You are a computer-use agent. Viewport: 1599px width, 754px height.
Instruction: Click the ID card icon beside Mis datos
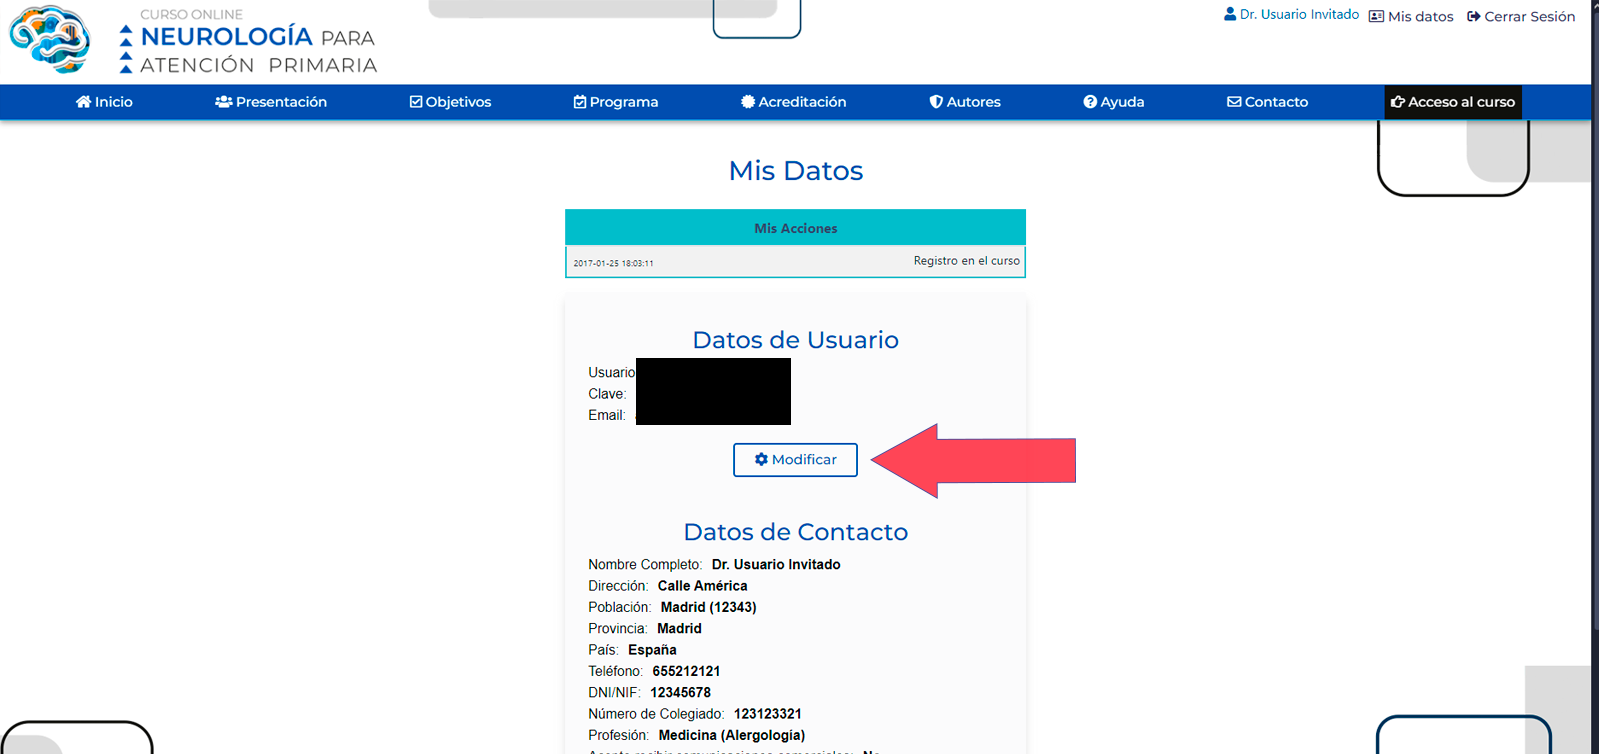pos(1376,17)
